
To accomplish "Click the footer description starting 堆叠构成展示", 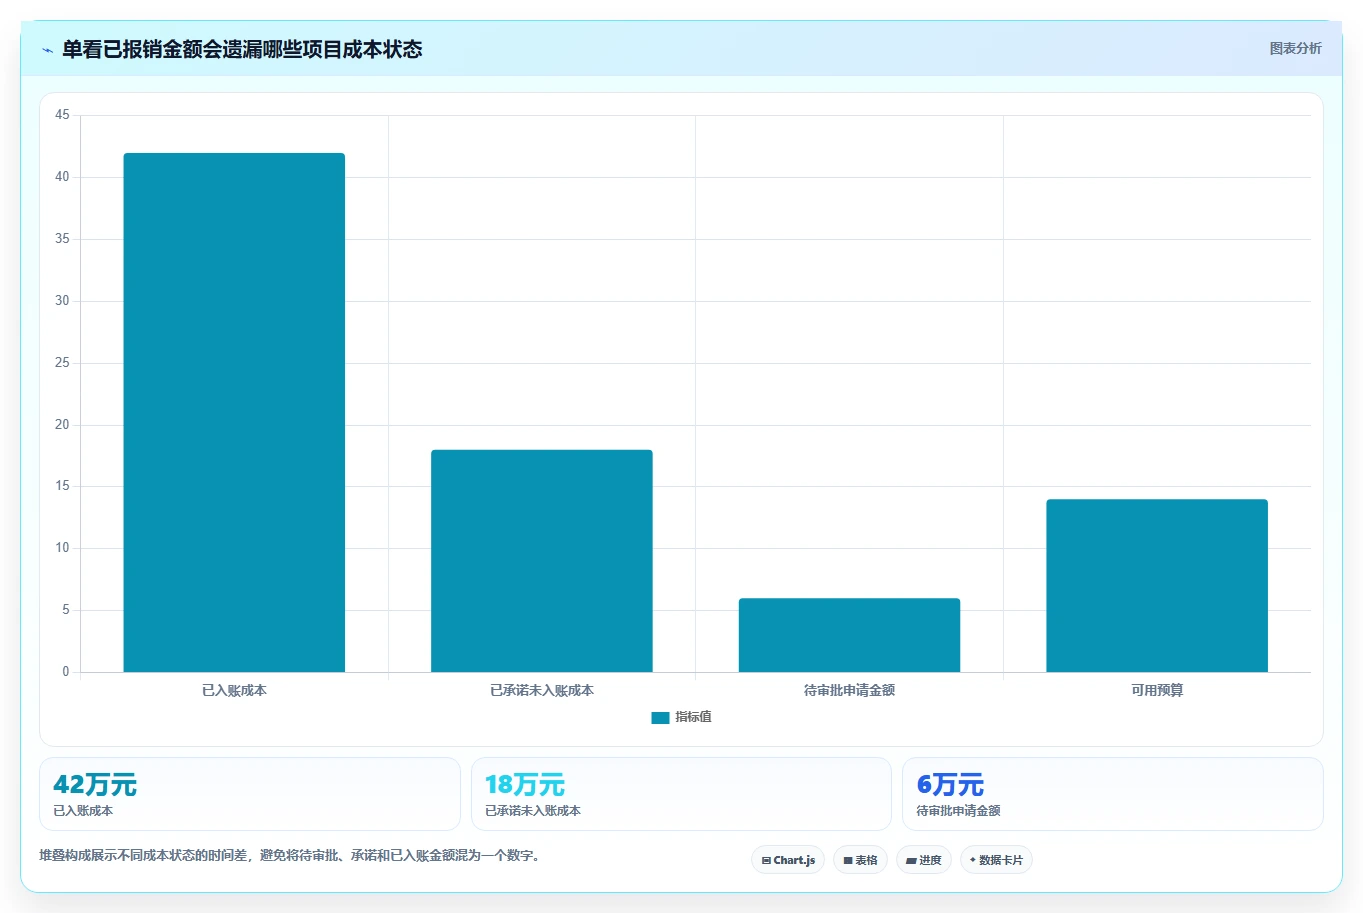I will [291, 856].
